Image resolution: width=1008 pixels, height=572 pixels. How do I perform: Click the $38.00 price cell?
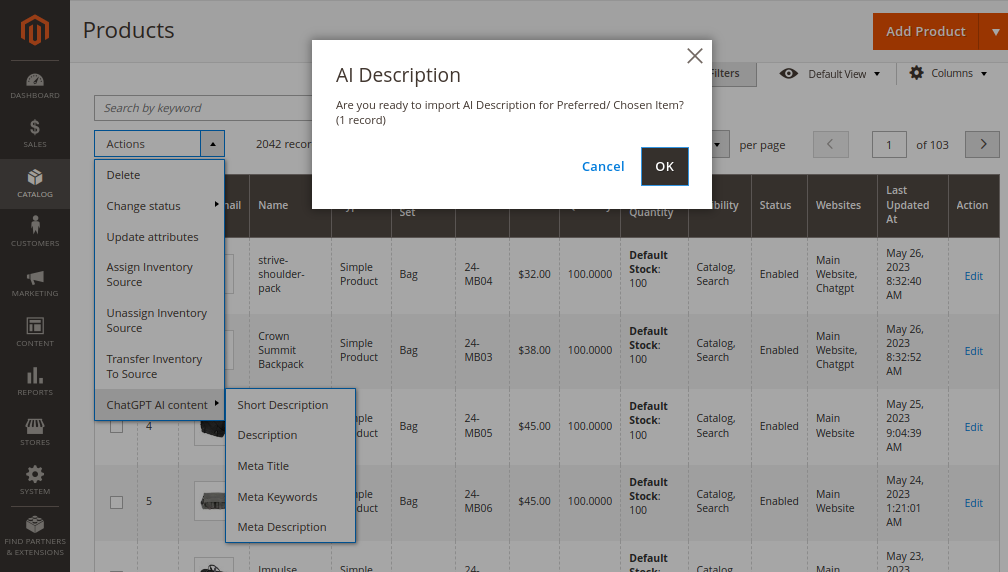pos(534,350)
